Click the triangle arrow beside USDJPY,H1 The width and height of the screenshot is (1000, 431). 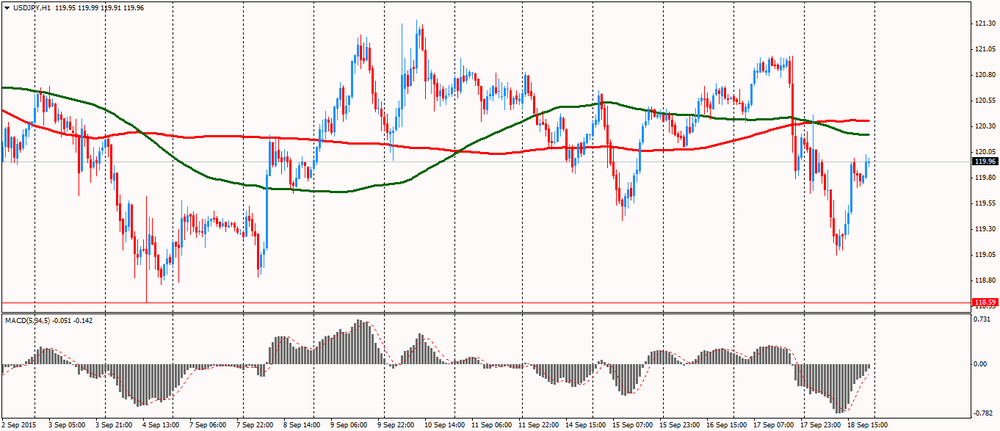(x=6, y=8)
